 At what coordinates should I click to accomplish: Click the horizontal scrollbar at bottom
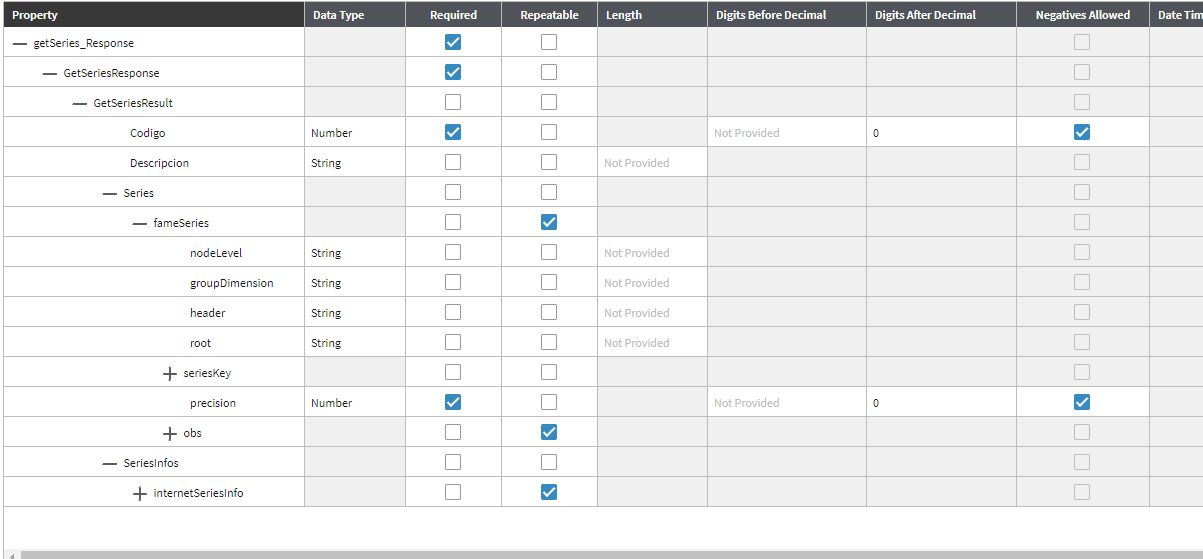[x=600, y=554]
